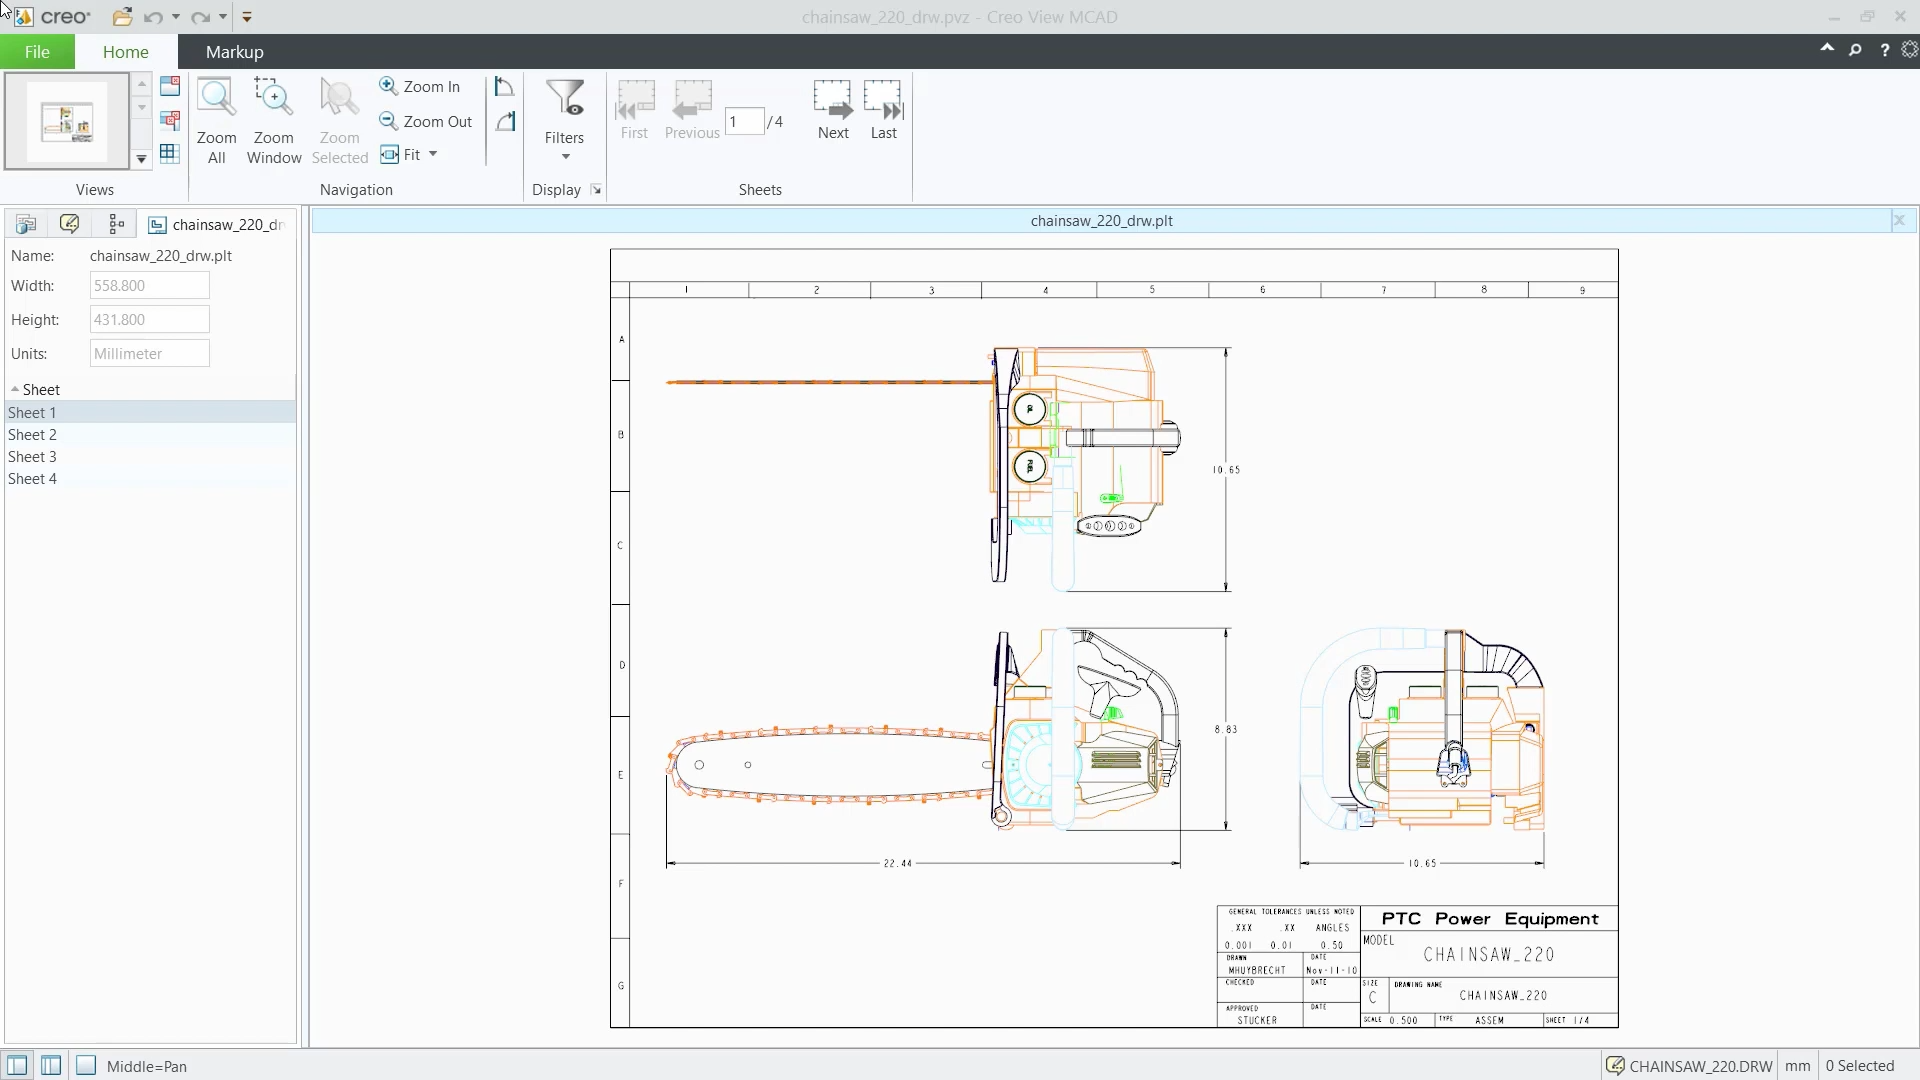
Task: Switch to the Markup ribbon tab
Action: (x=235, y=52)
